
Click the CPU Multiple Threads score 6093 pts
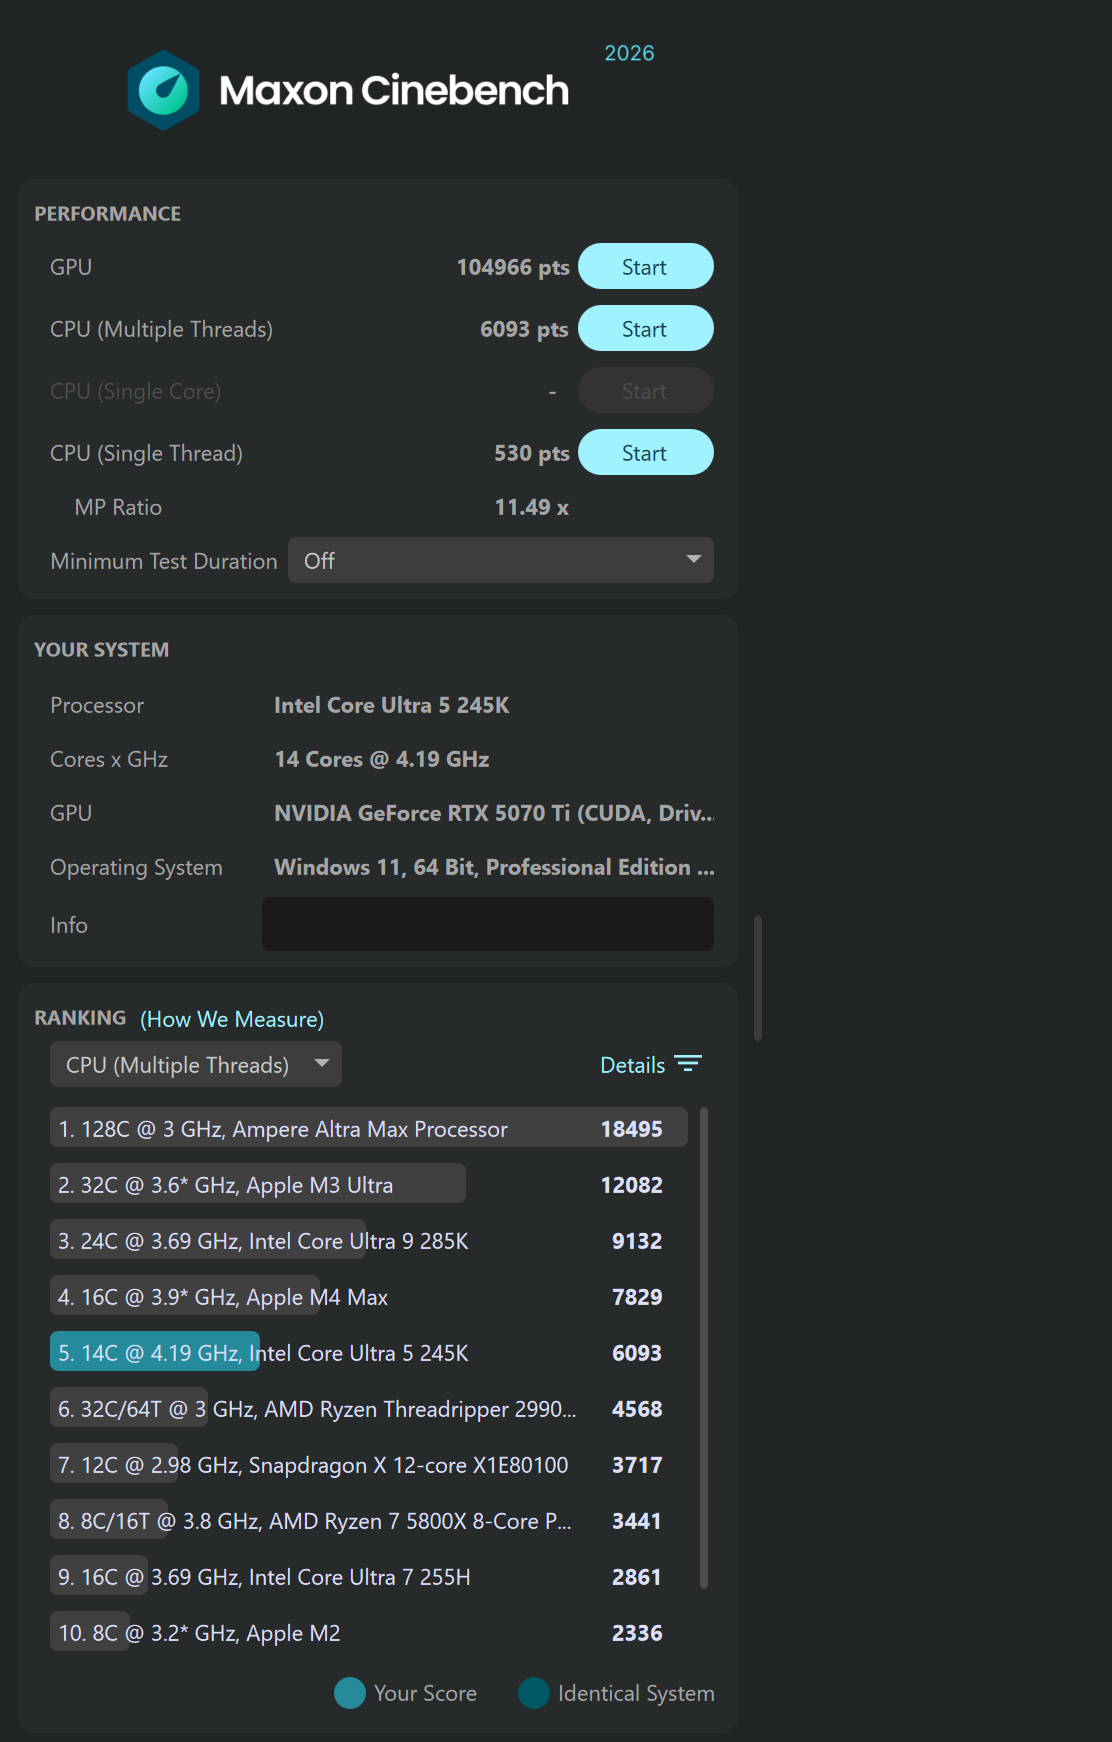(524, 329)
